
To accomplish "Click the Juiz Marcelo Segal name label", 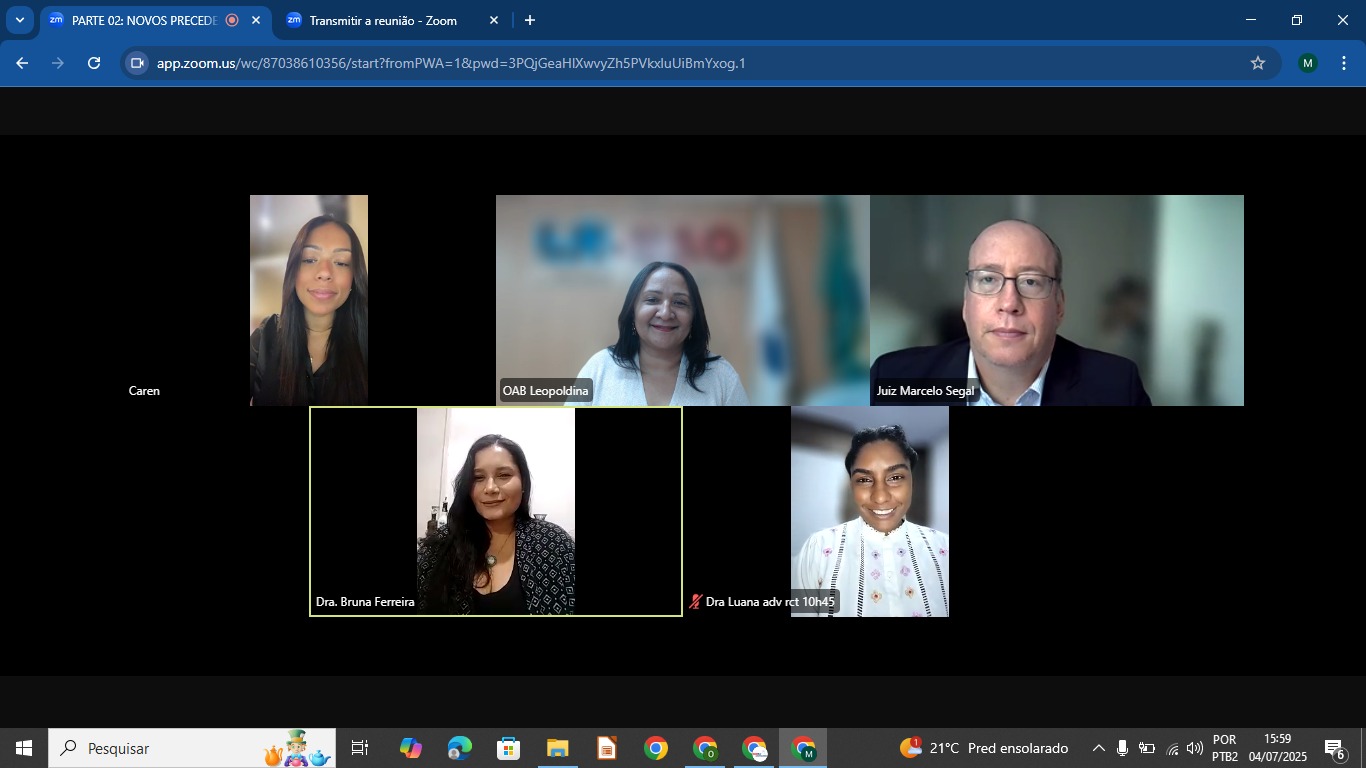I will [925, 391].
